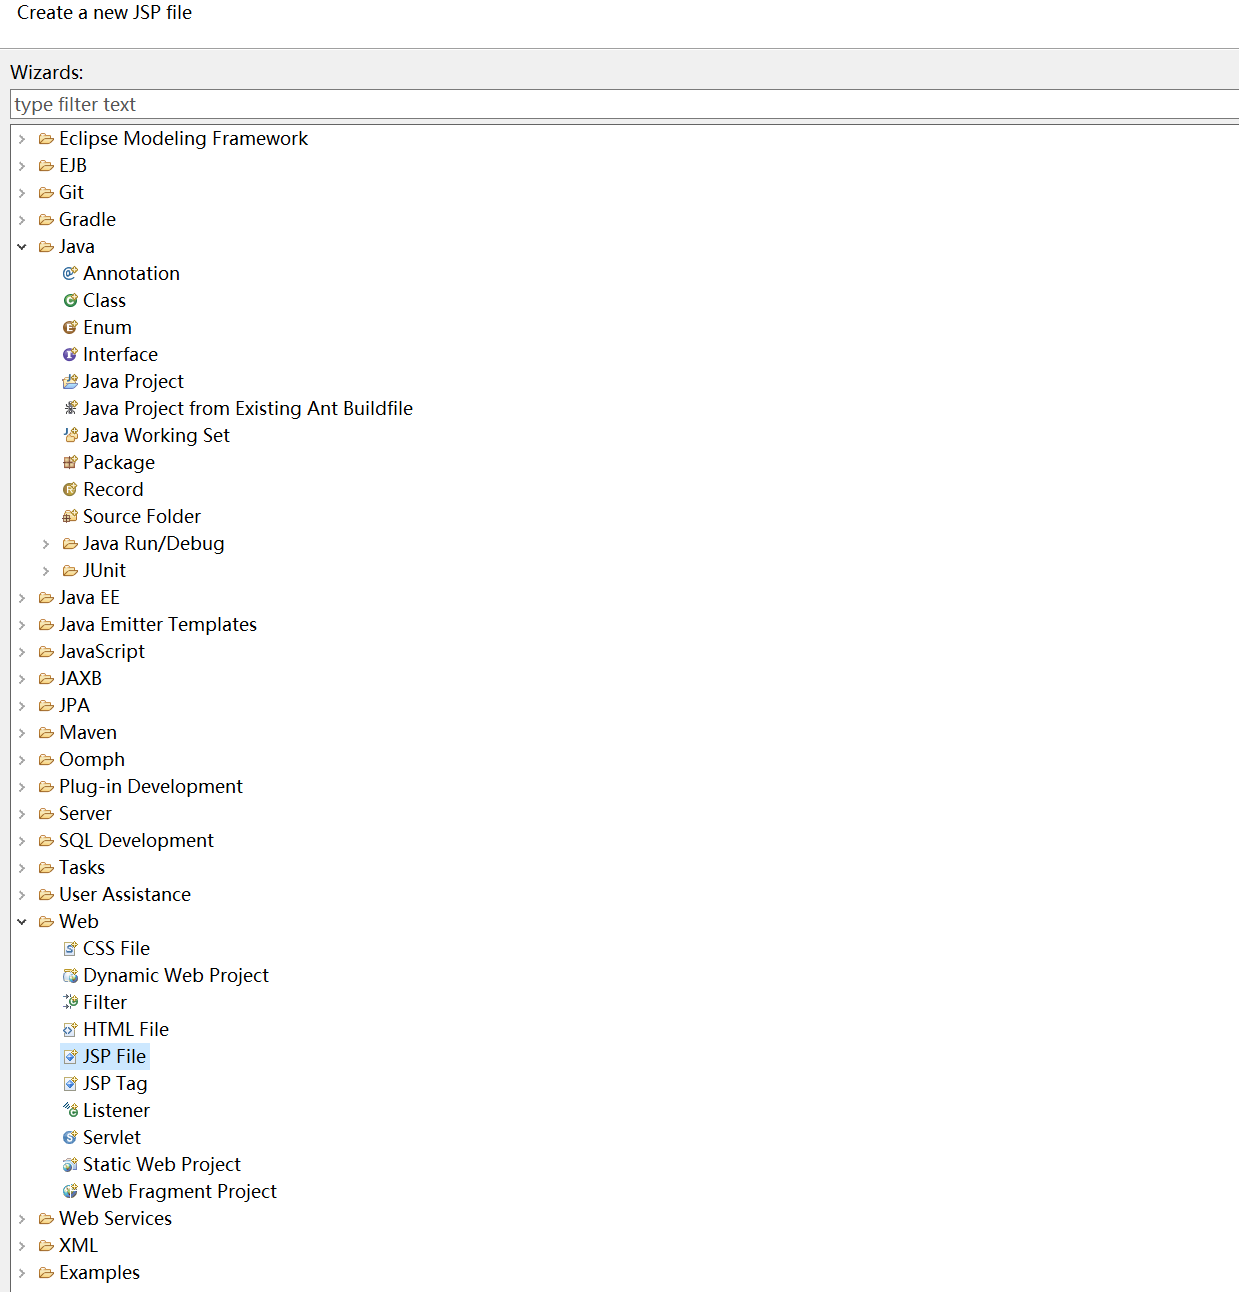Click the Annotation wizard icon

[x=70, y=273]
